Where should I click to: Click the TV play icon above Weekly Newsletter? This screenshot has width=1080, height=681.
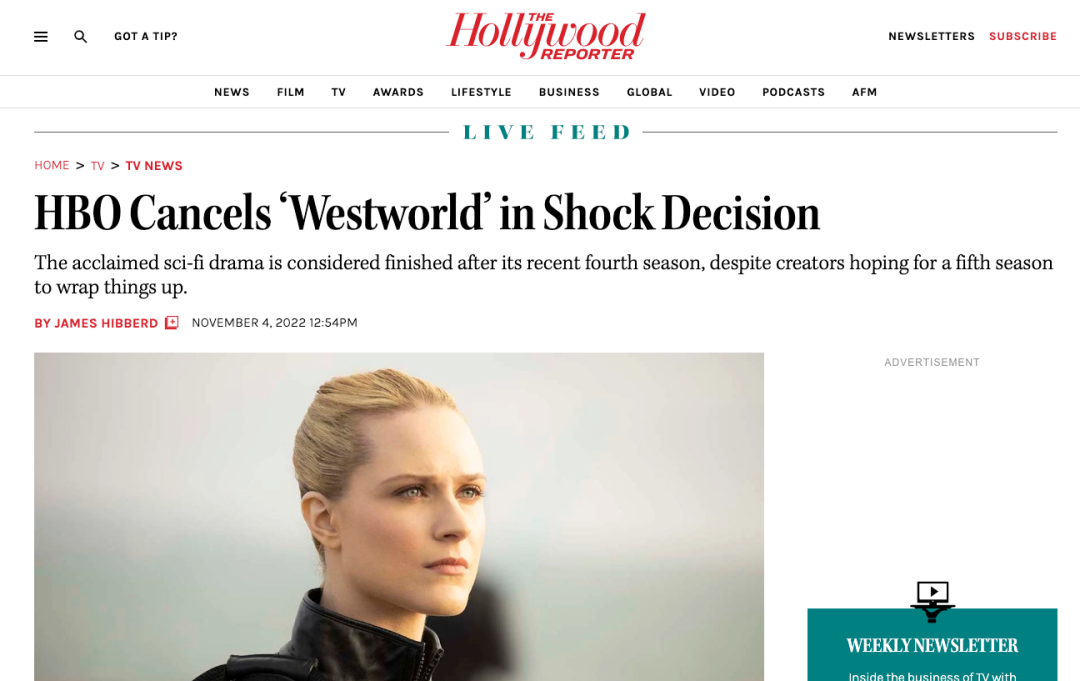933,600
